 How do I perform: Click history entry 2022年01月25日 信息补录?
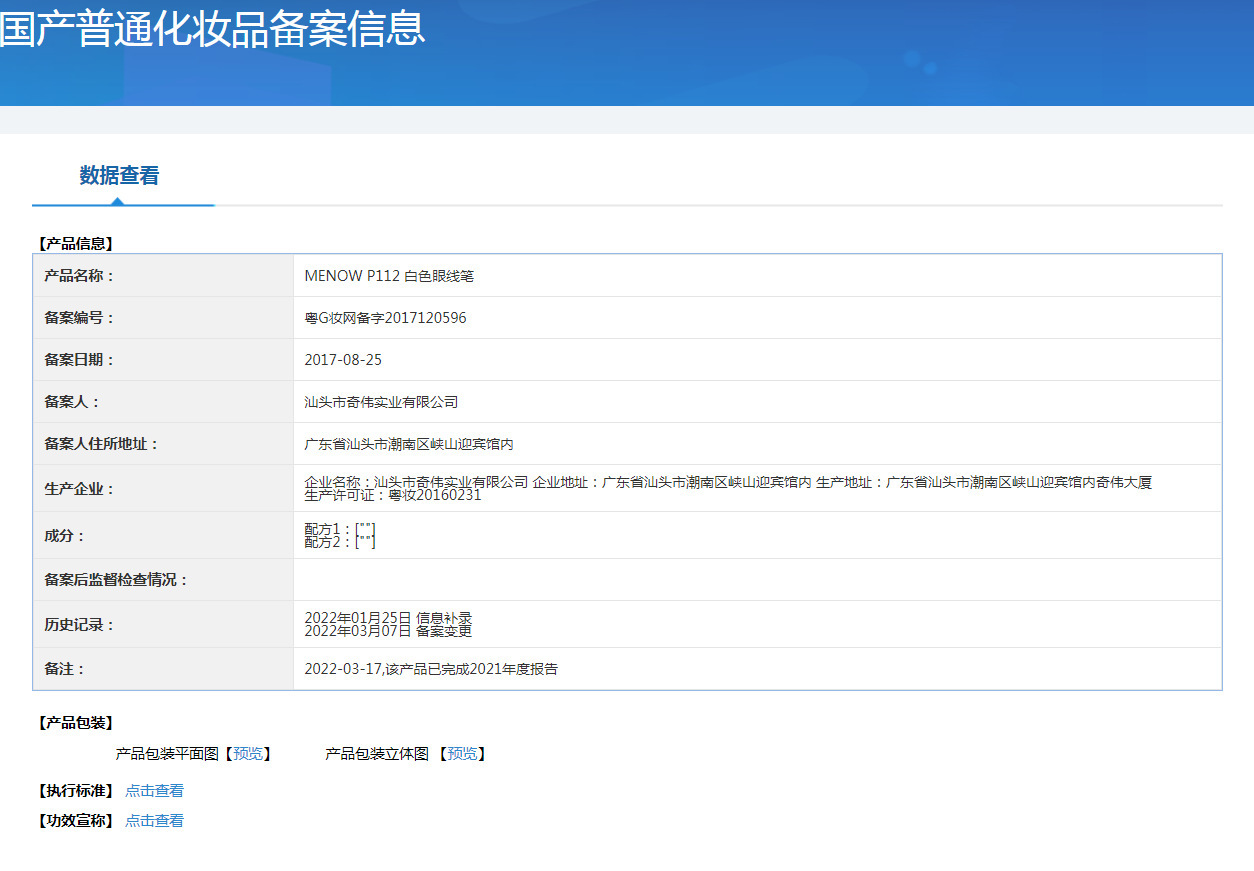[388, 618]
